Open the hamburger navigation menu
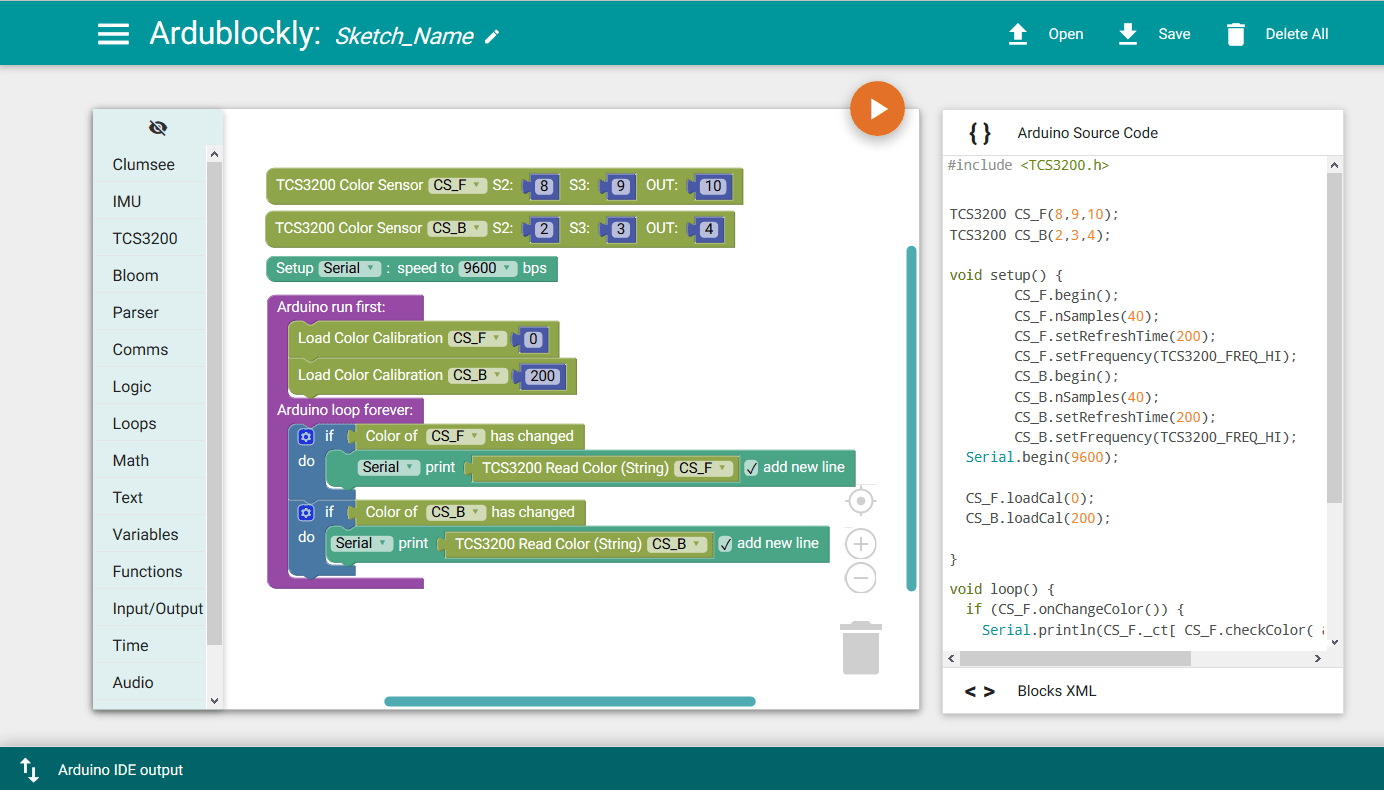 (113, 34)
